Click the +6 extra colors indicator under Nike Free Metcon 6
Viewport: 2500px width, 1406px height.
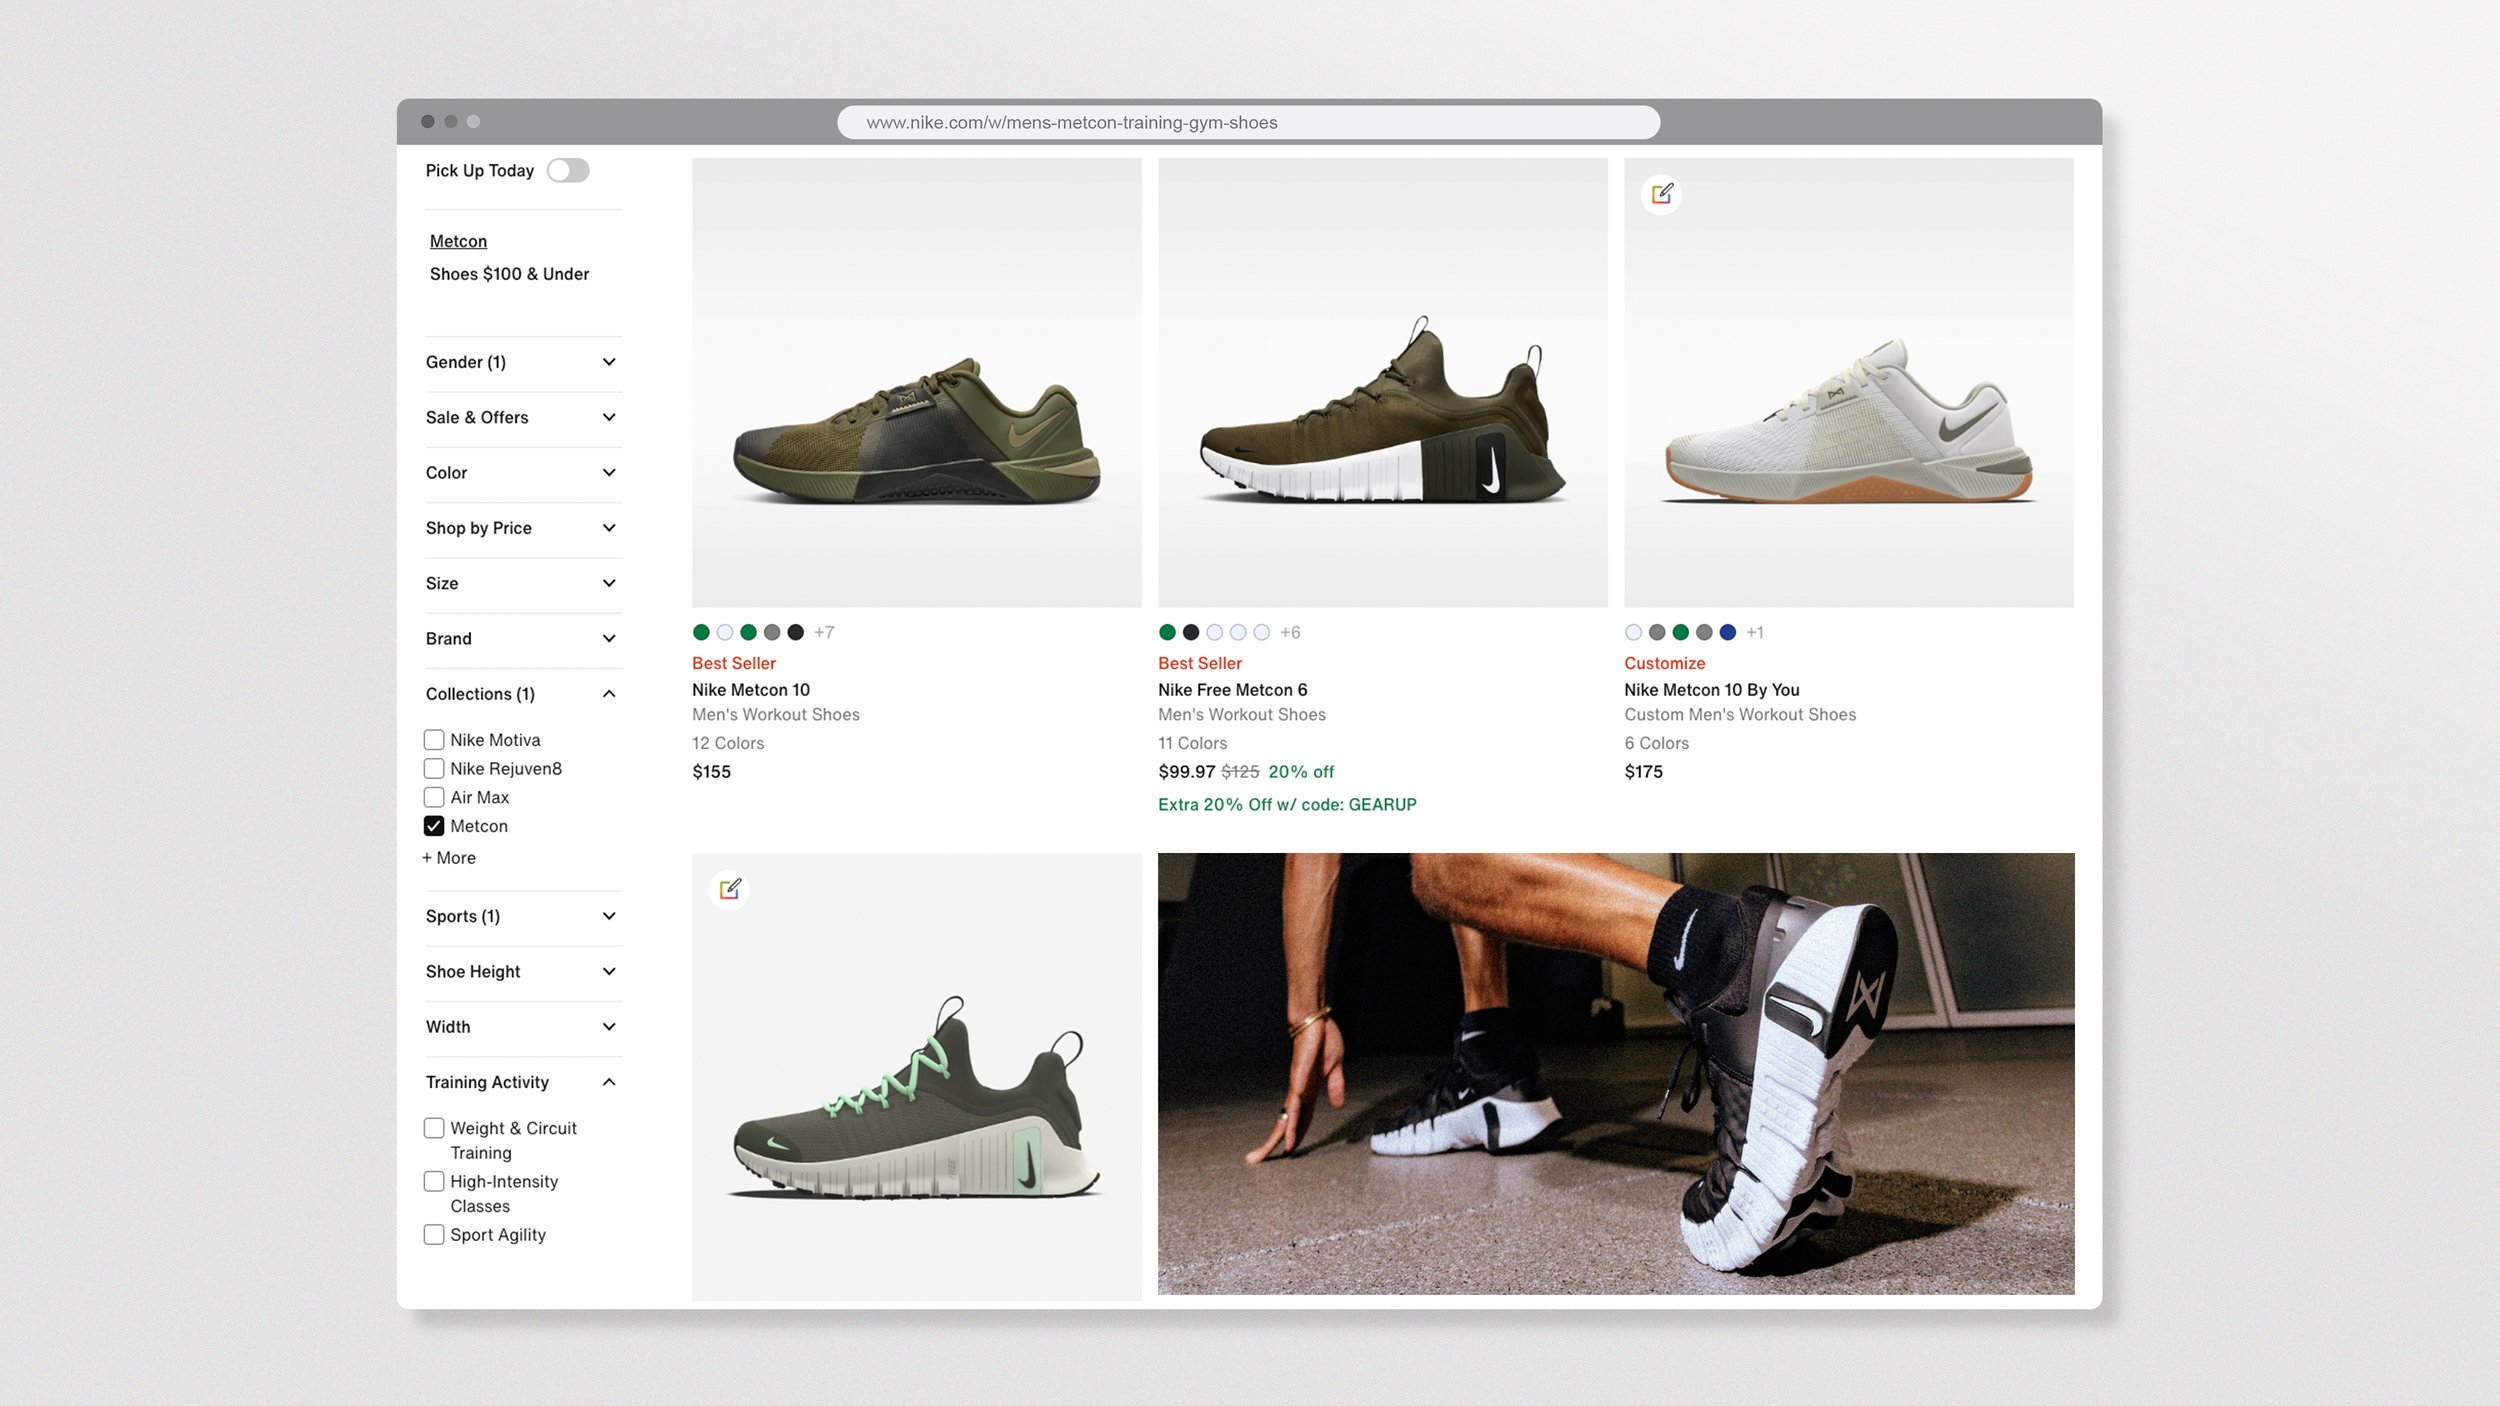(1290, 632)
